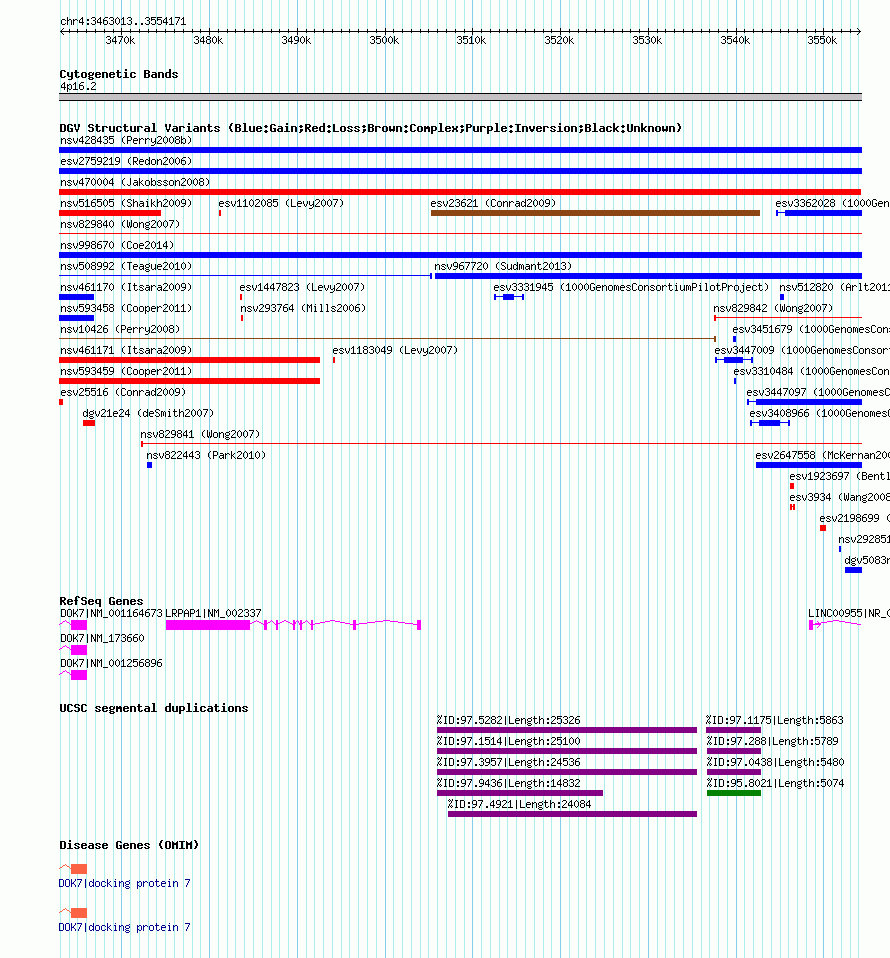Open variant nsv508992 (Teague2010) label

point(126,266)
